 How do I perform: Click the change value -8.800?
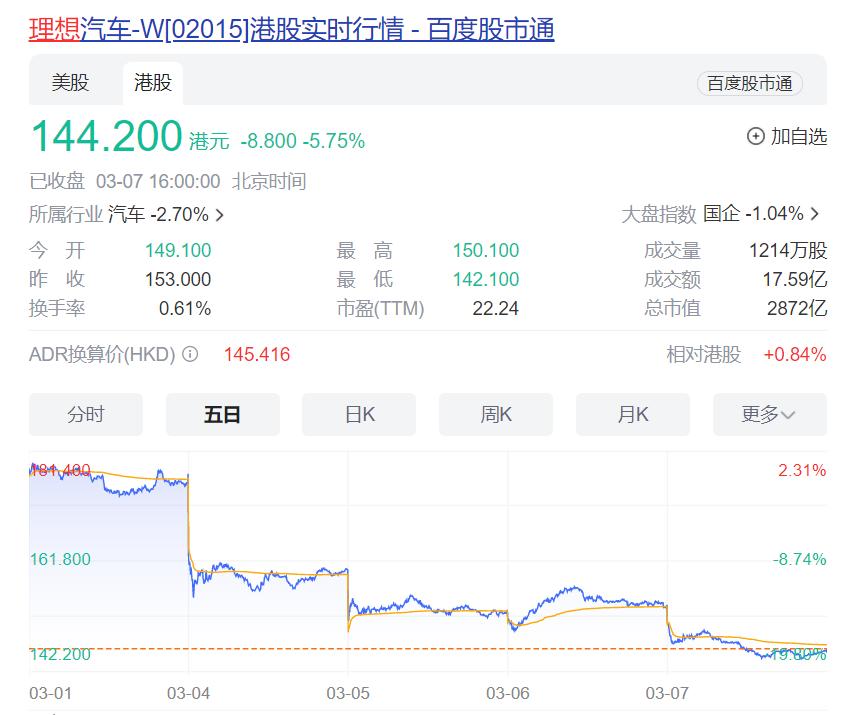tap(269, 141)
